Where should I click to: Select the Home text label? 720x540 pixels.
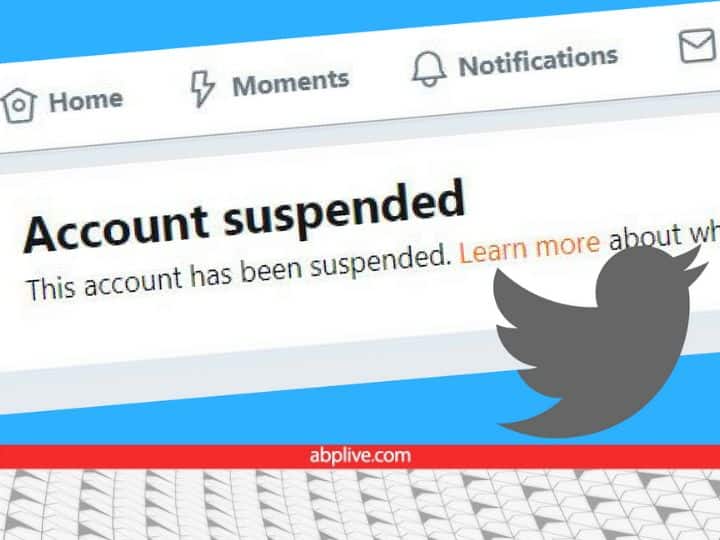coord(86,101)
